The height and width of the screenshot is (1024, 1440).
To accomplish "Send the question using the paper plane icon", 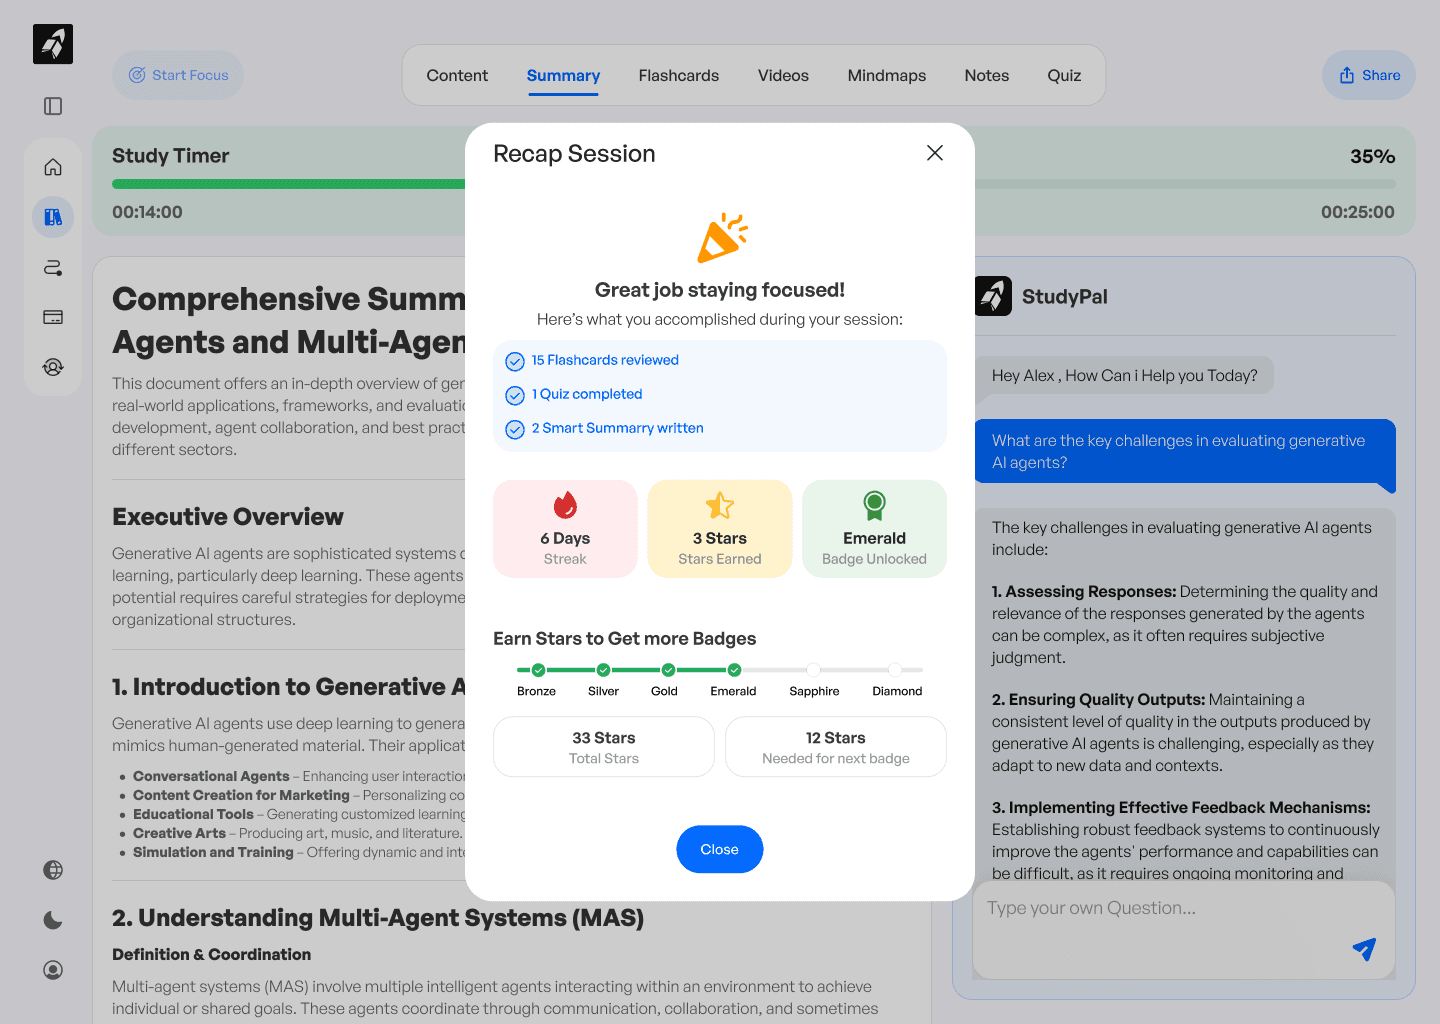I will pyautogui.click(x=1364, y=949).
